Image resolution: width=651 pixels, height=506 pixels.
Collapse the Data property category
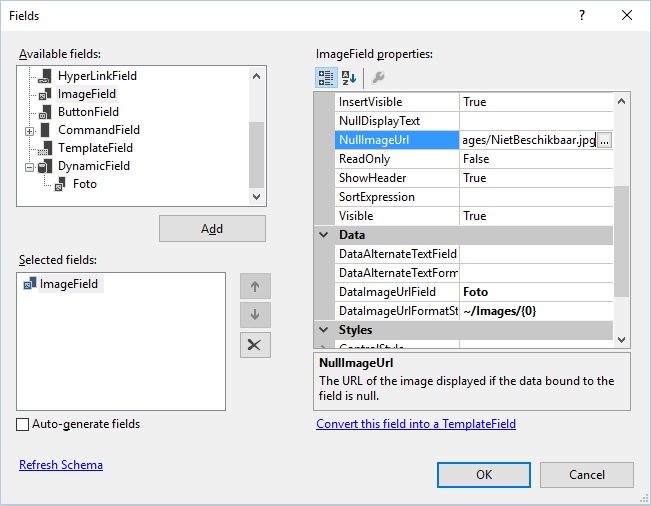point(323,235)
